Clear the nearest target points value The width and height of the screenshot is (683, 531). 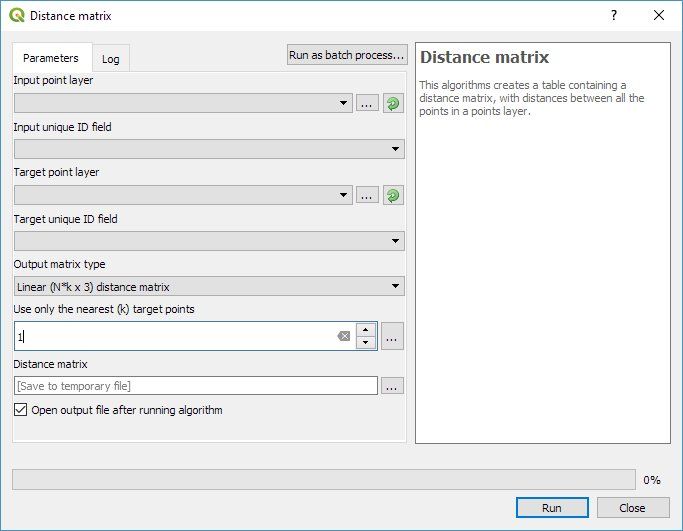344,337
